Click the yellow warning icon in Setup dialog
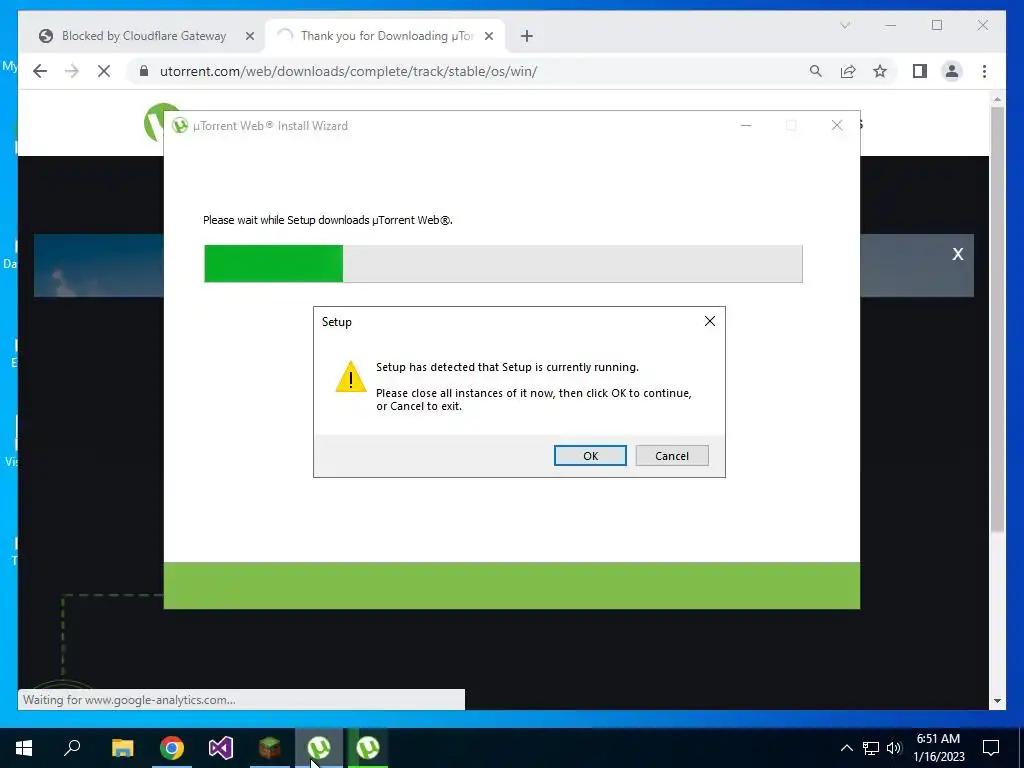 pos(351,377)
